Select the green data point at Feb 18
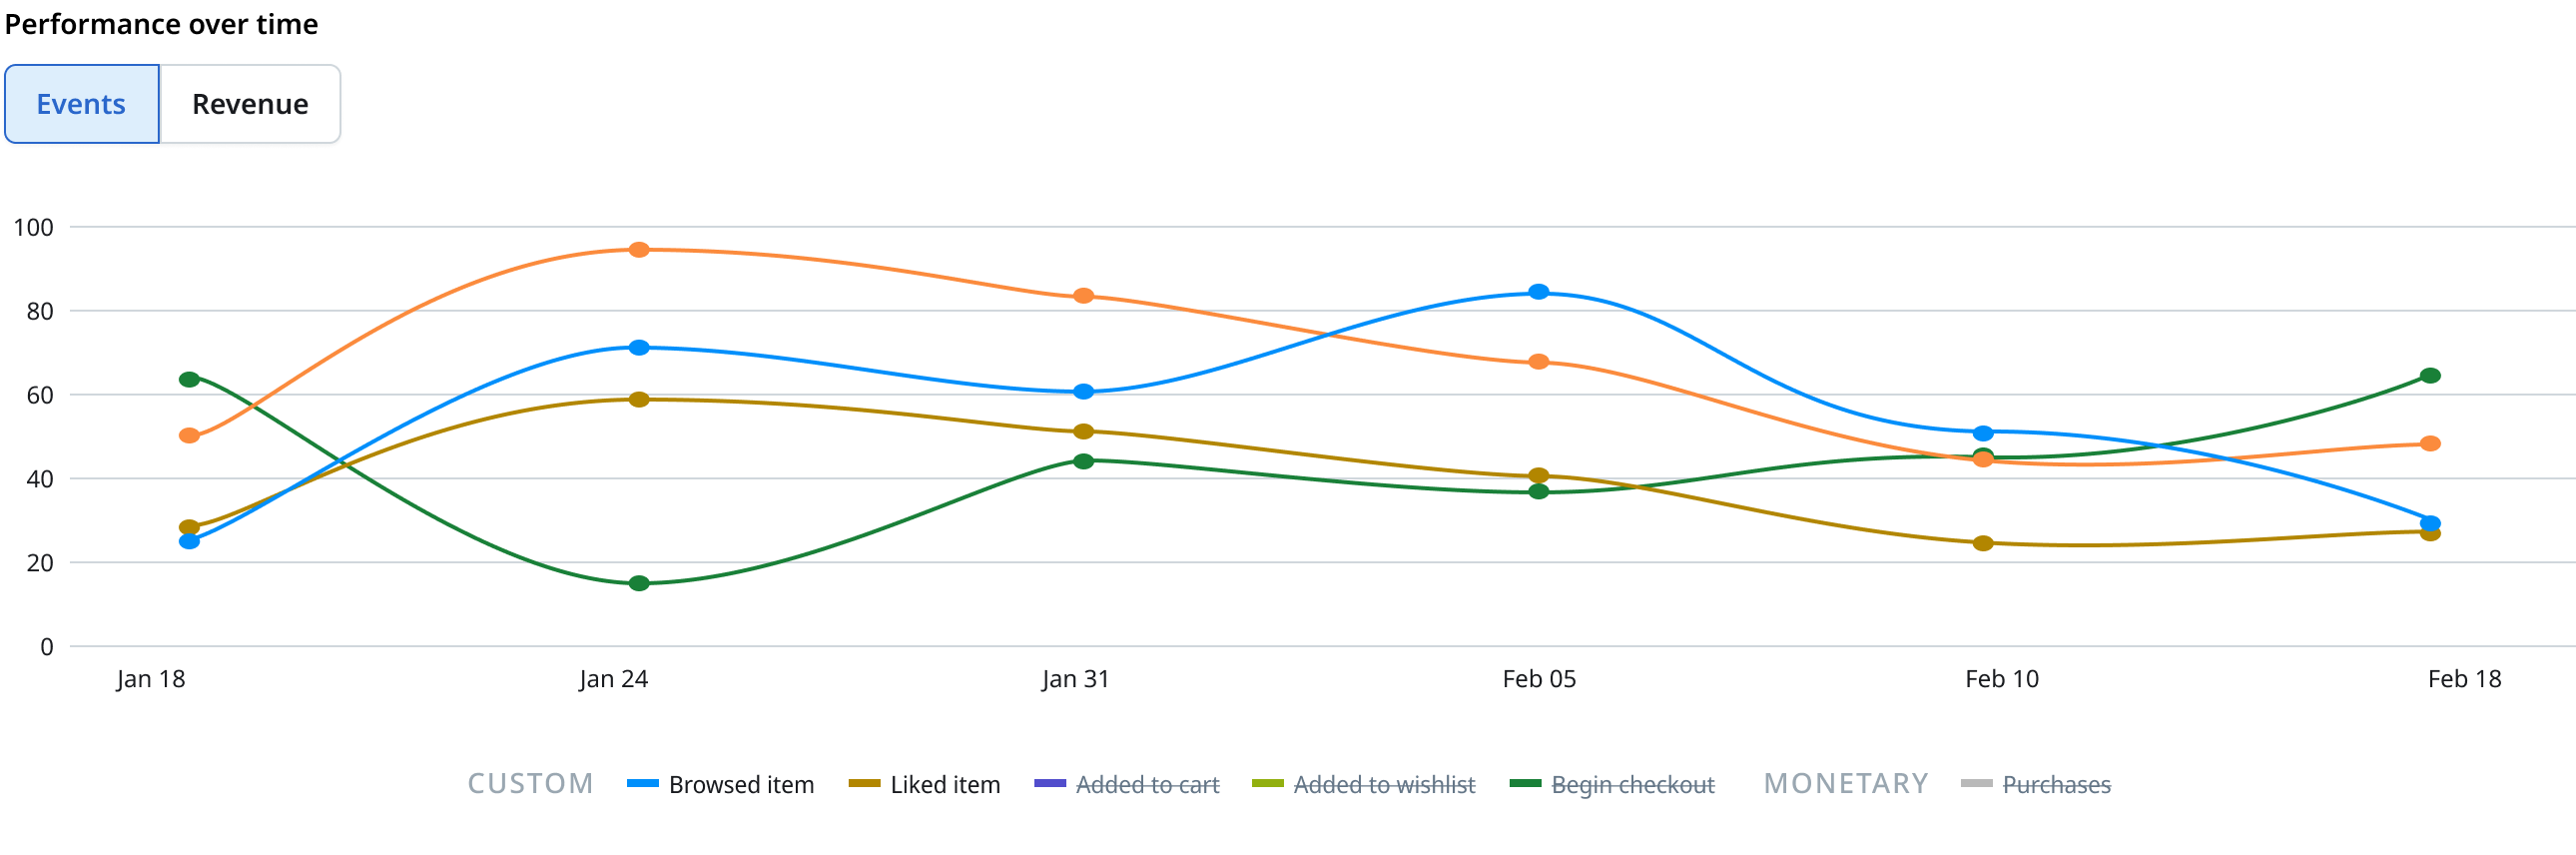The height and width of the screenshot is (855, 2576). (2430, 376)
